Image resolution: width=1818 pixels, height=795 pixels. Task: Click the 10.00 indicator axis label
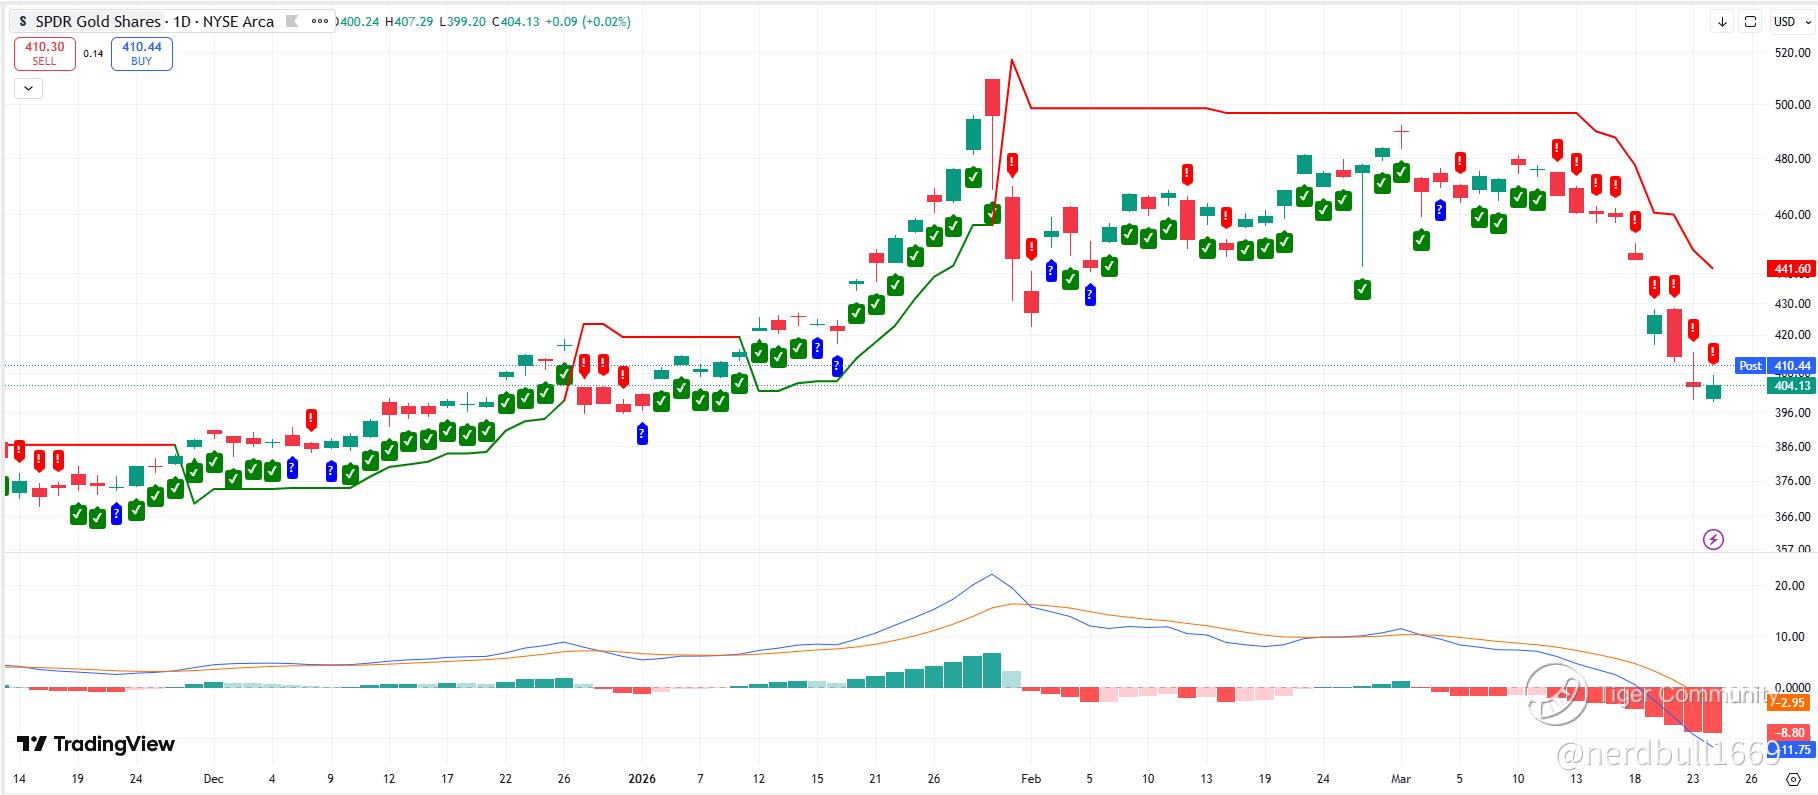[1789, 637]
